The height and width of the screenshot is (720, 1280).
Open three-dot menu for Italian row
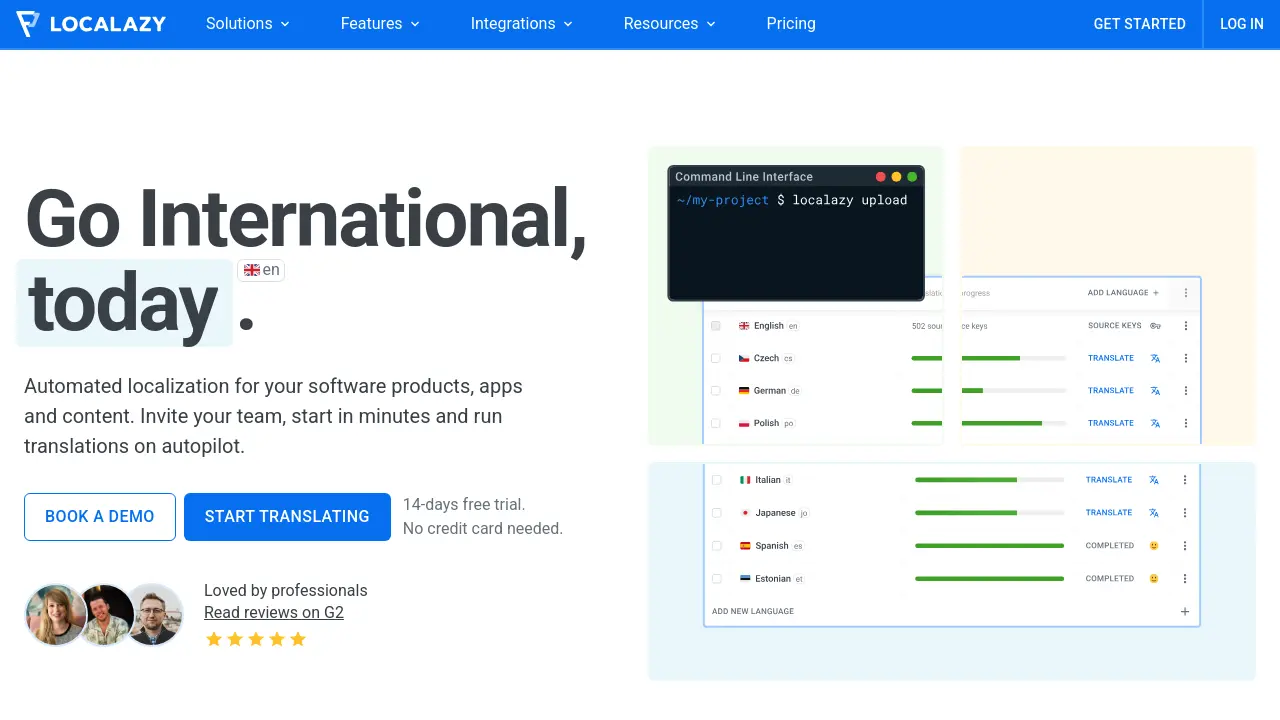click(x=1185, y=480)
